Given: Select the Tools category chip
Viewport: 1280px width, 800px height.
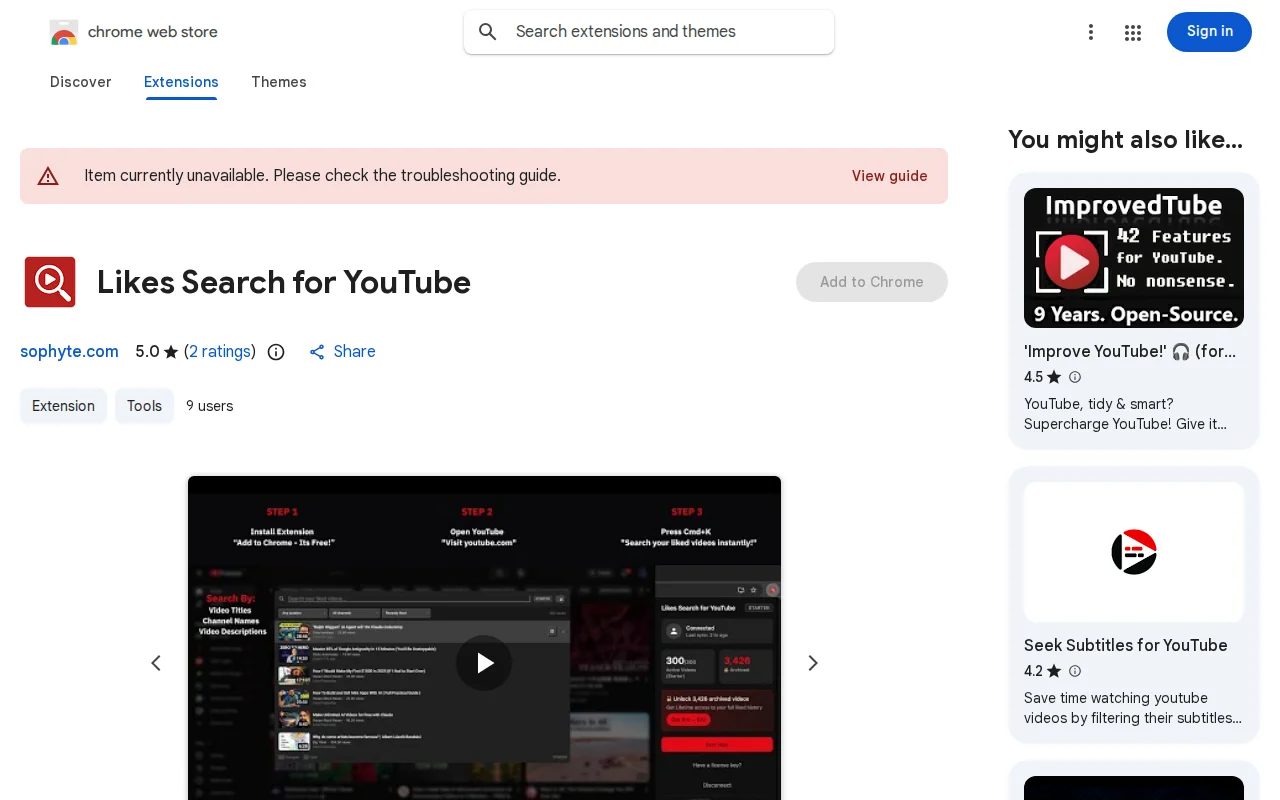Looking at the screenshot, I should tap(144, 406).
